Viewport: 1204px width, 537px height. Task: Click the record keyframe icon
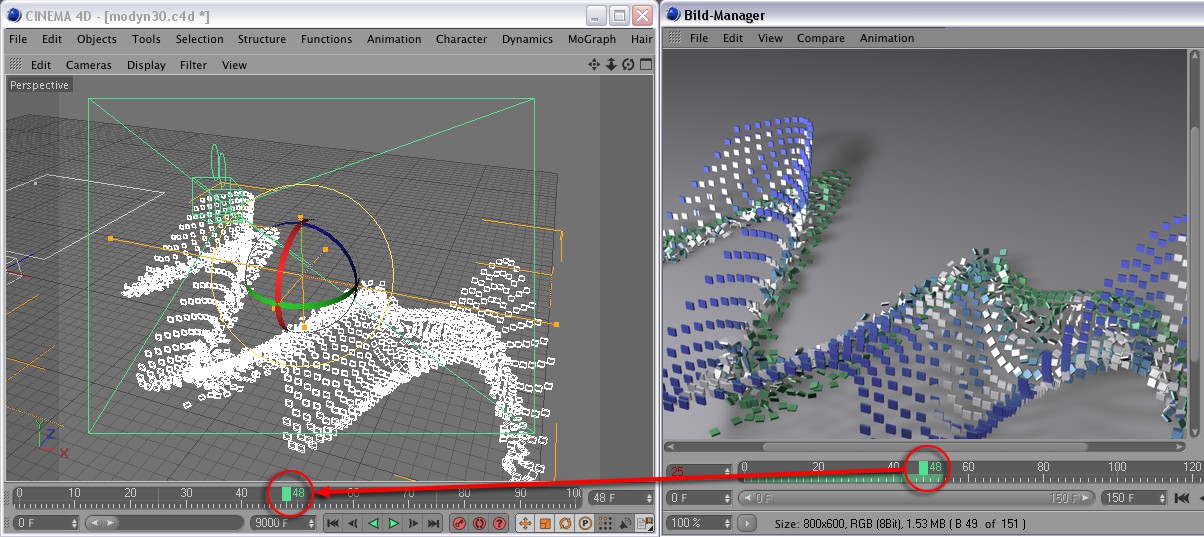tap(460, 523)
